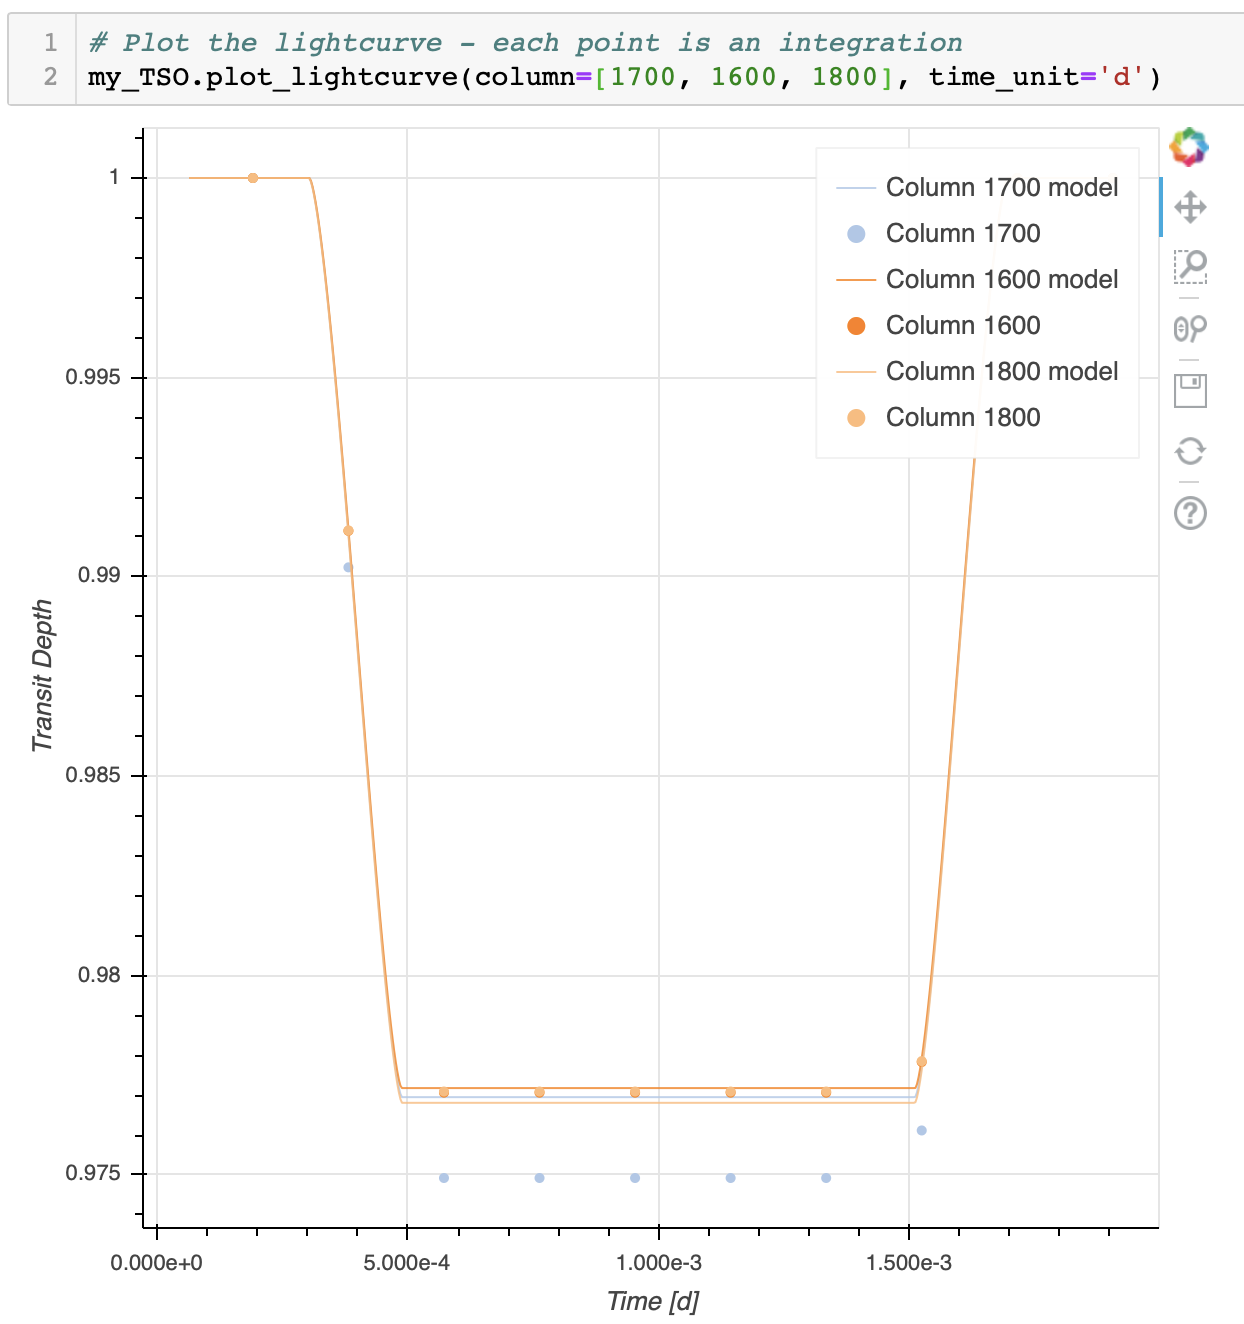Click the value 1600 in column list
The height and width of the screenshot is (1324, 1244).
pyautogui.click(x=744, y=77)
